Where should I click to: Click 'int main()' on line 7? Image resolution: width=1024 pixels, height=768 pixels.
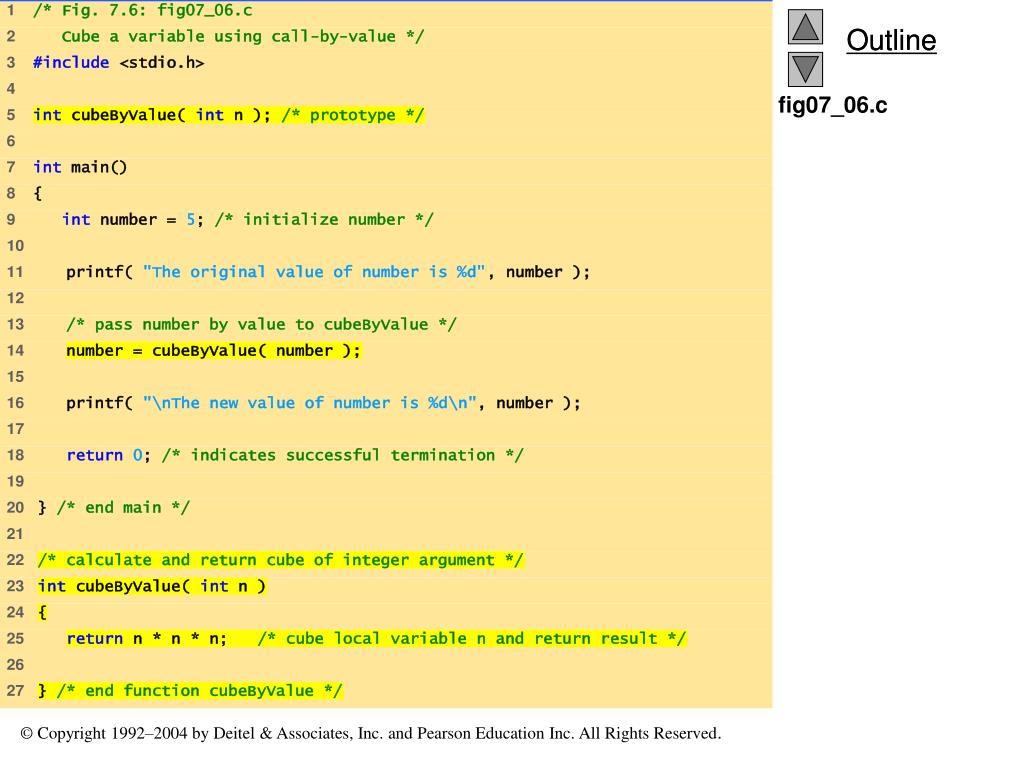80,167
